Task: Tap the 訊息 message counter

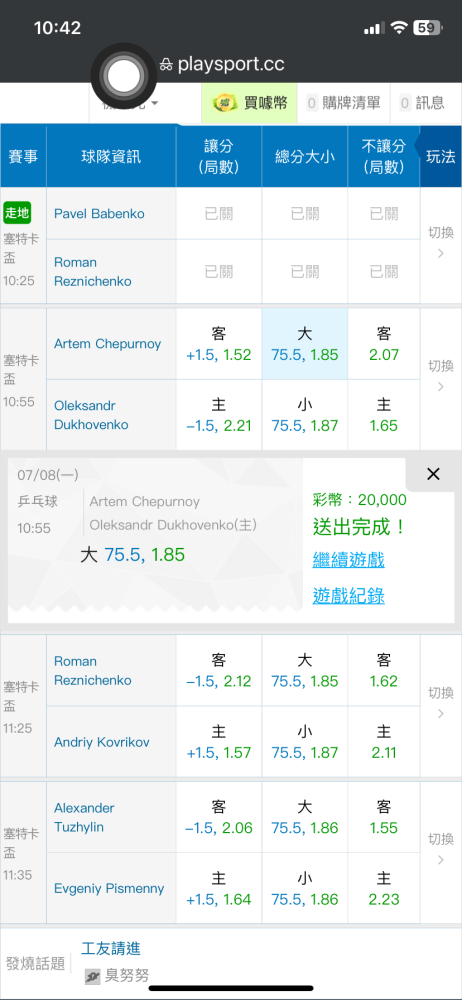Action: [x=422, y=103]
